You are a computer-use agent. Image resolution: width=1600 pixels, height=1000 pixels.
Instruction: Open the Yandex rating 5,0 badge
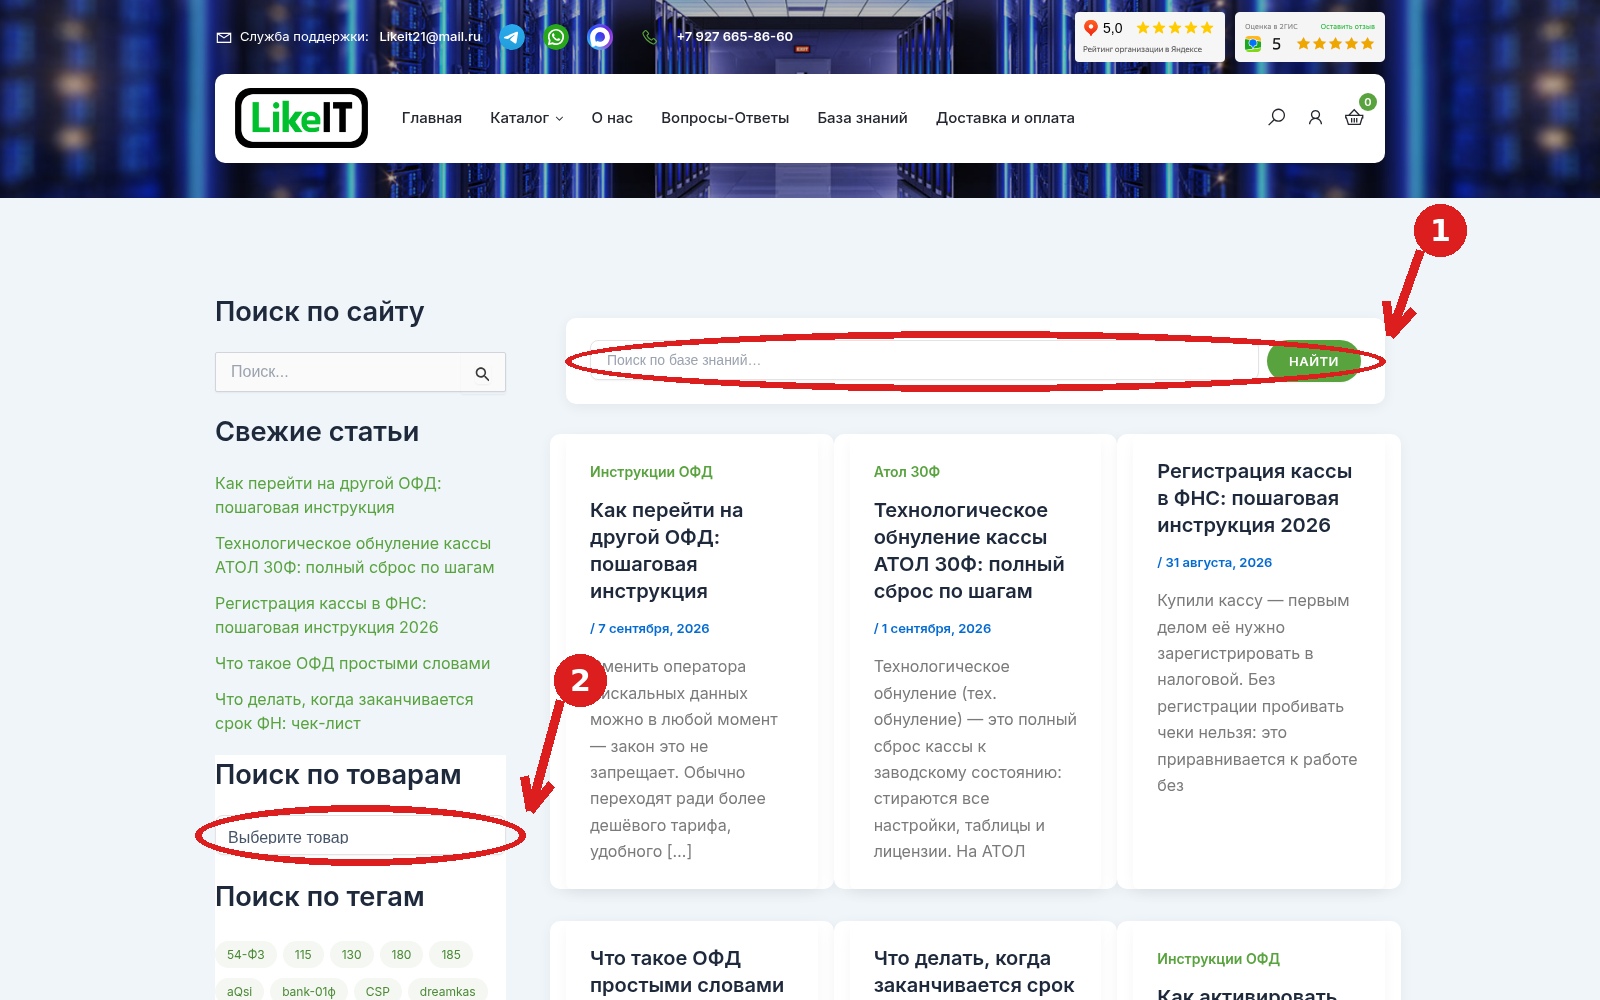pos(1150,37)
